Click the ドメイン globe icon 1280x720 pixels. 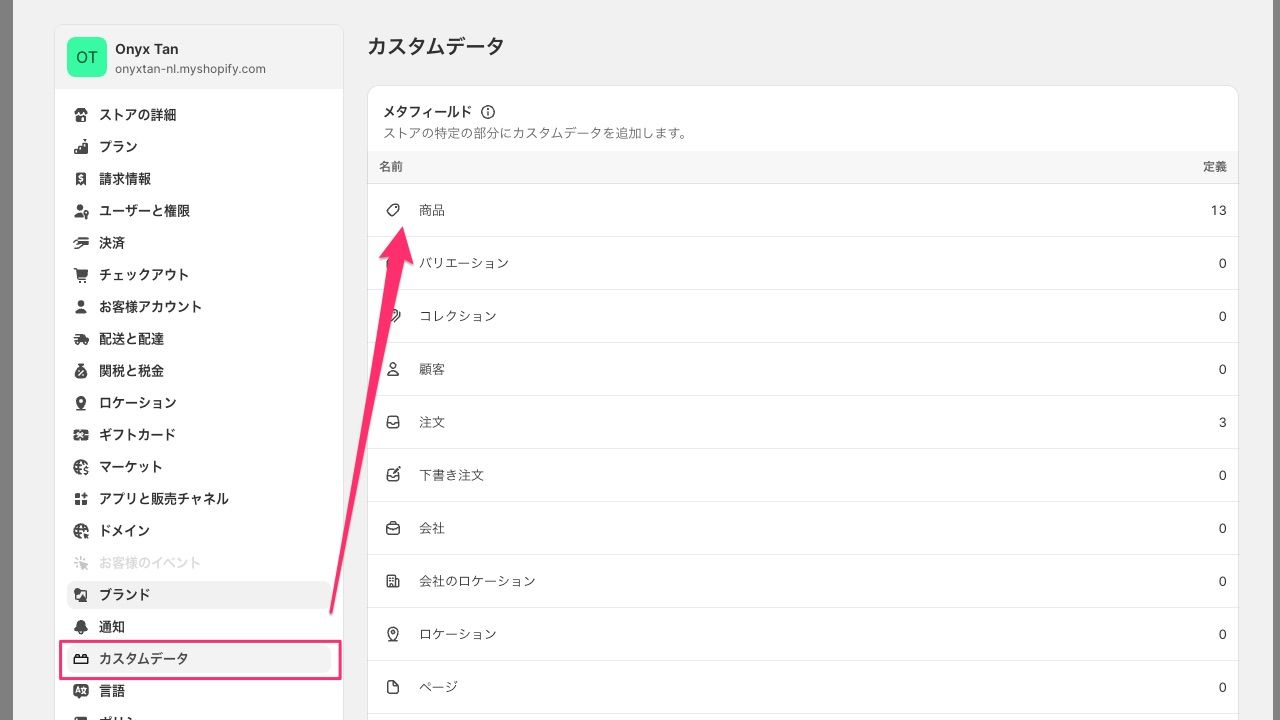82,531
